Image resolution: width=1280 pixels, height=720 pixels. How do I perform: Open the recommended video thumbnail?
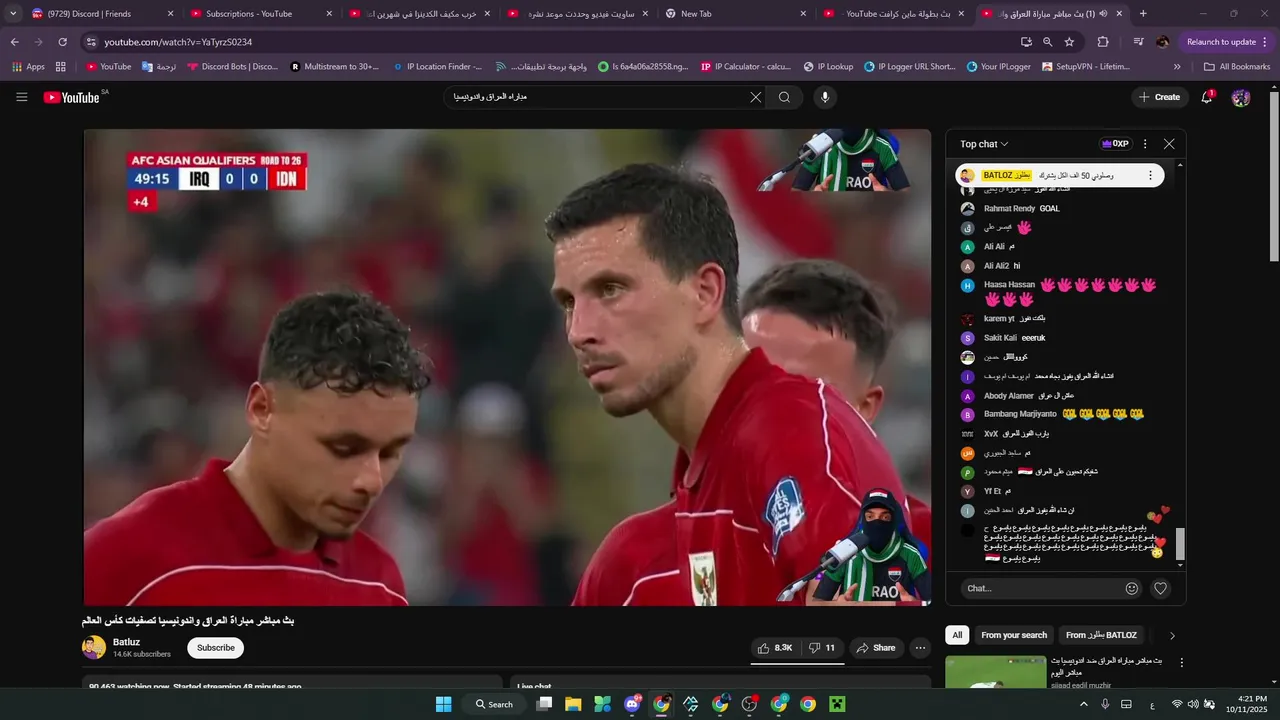[x=995, y=672]
